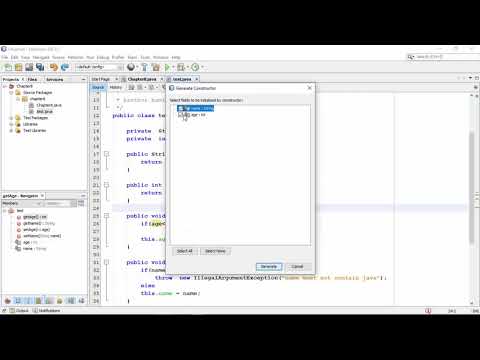Open the Edit menu
This screenshot has height=360, width=480.
[14, 57]
